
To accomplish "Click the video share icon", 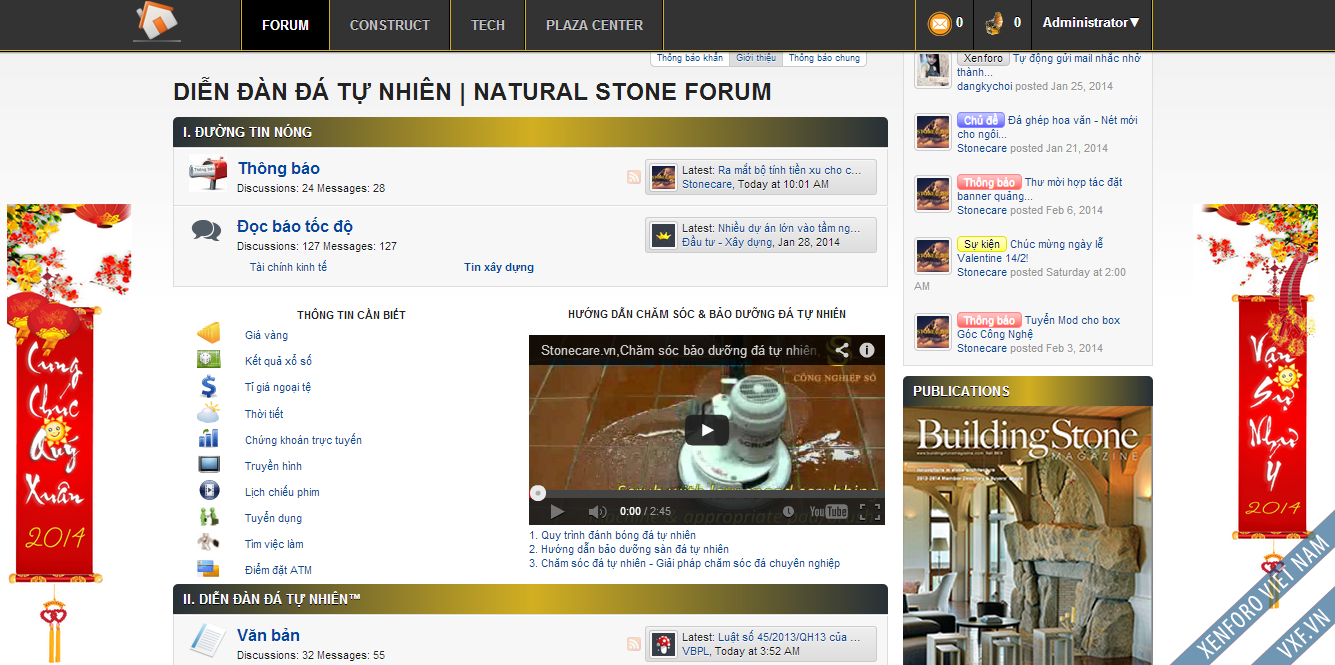I will pos(843,350).
